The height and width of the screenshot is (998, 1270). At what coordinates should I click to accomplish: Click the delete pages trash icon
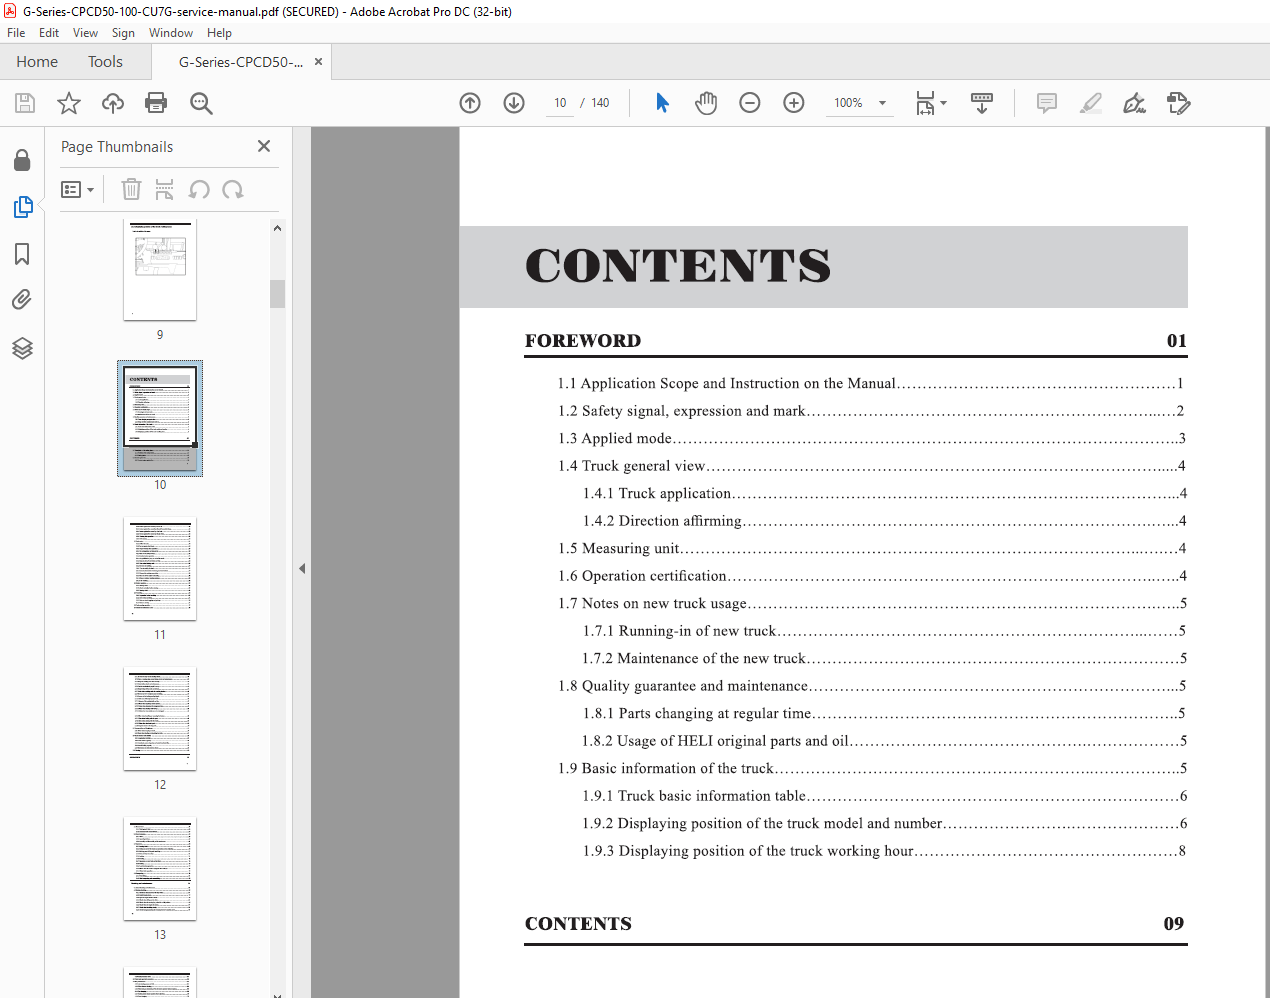point(131,189)
